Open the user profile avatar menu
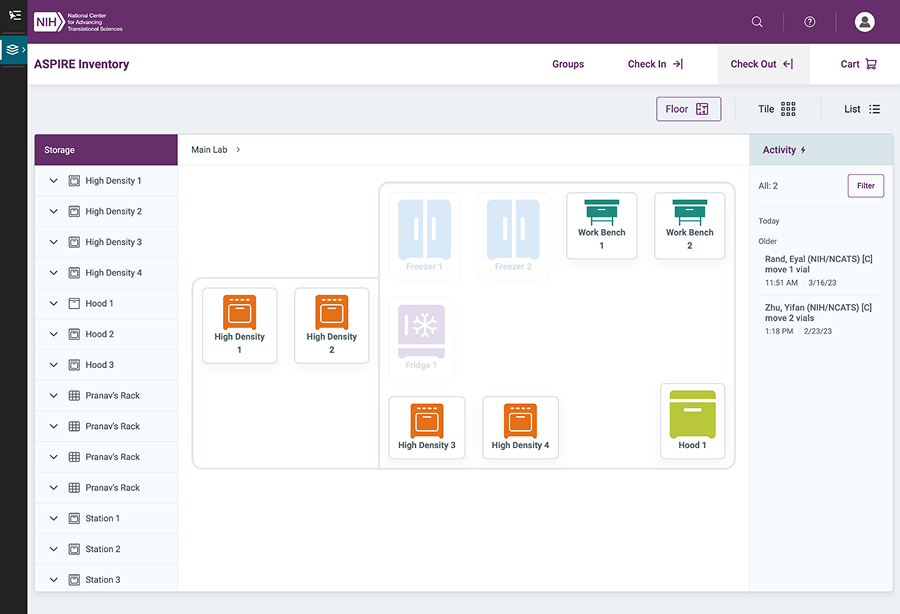900x614 pixels. [x=865, y=22]
